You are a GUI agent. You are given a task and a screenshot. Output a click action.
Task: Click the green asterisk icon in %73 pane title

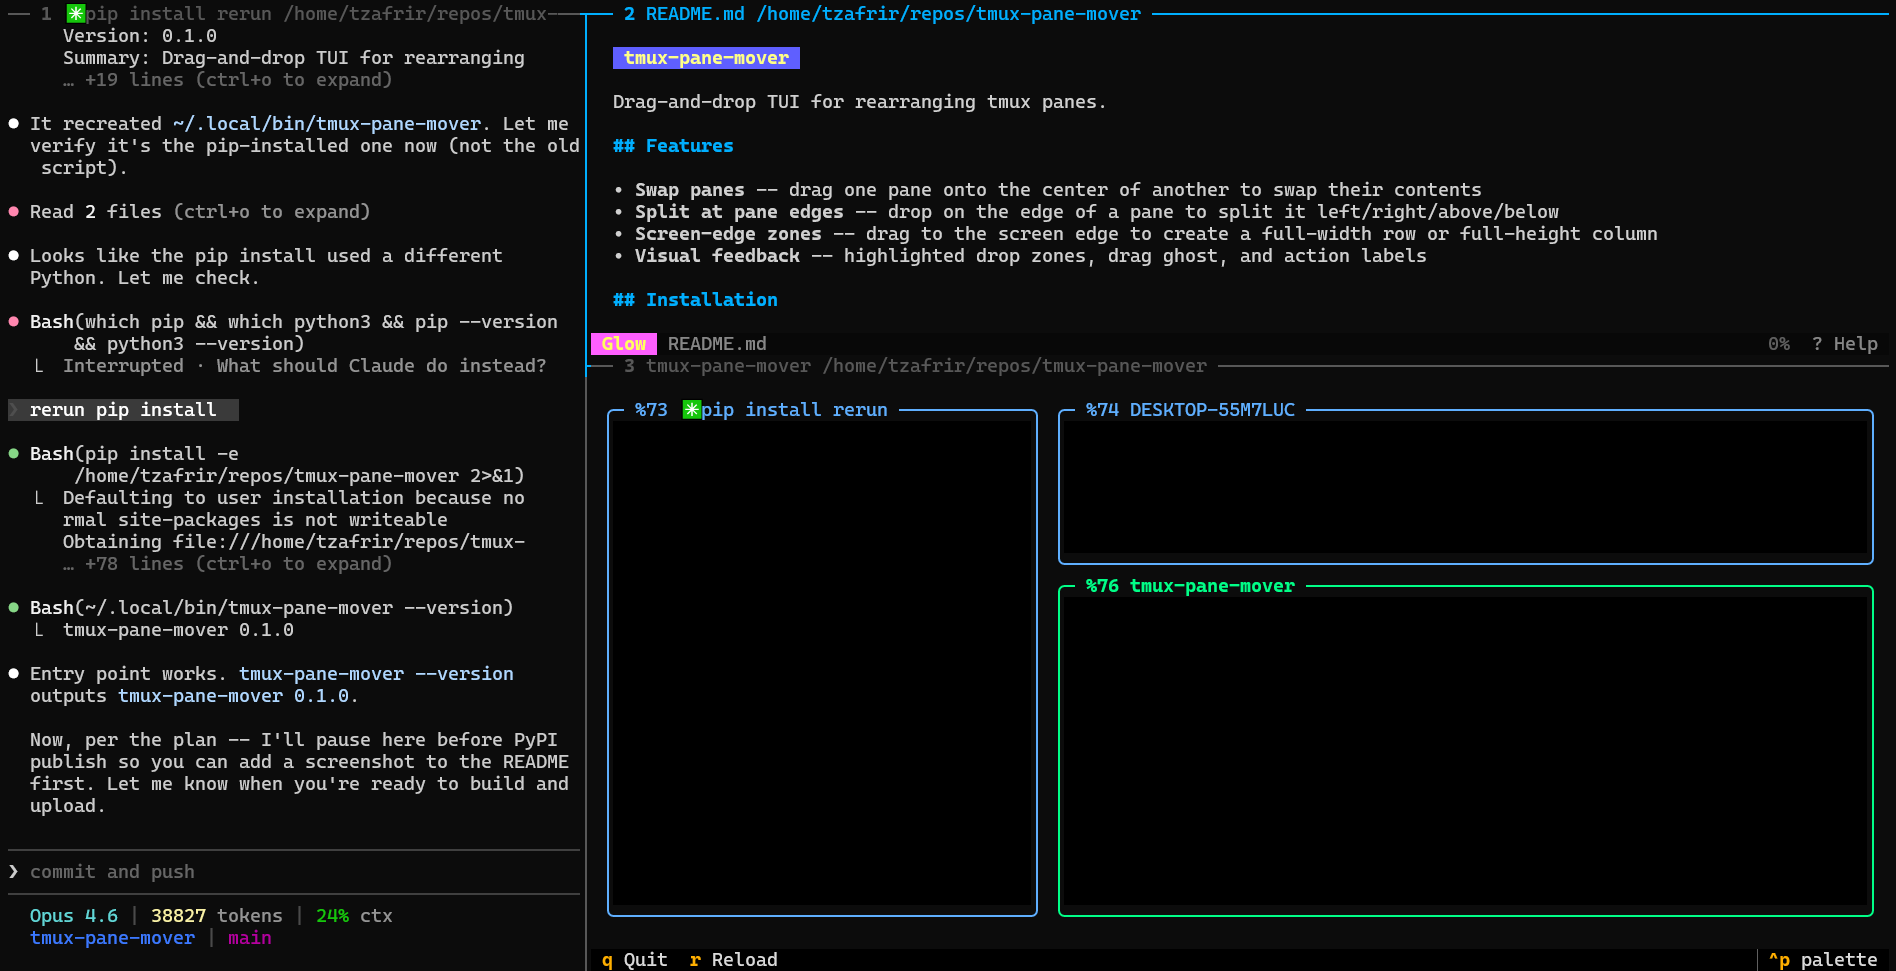coord(692,410)
